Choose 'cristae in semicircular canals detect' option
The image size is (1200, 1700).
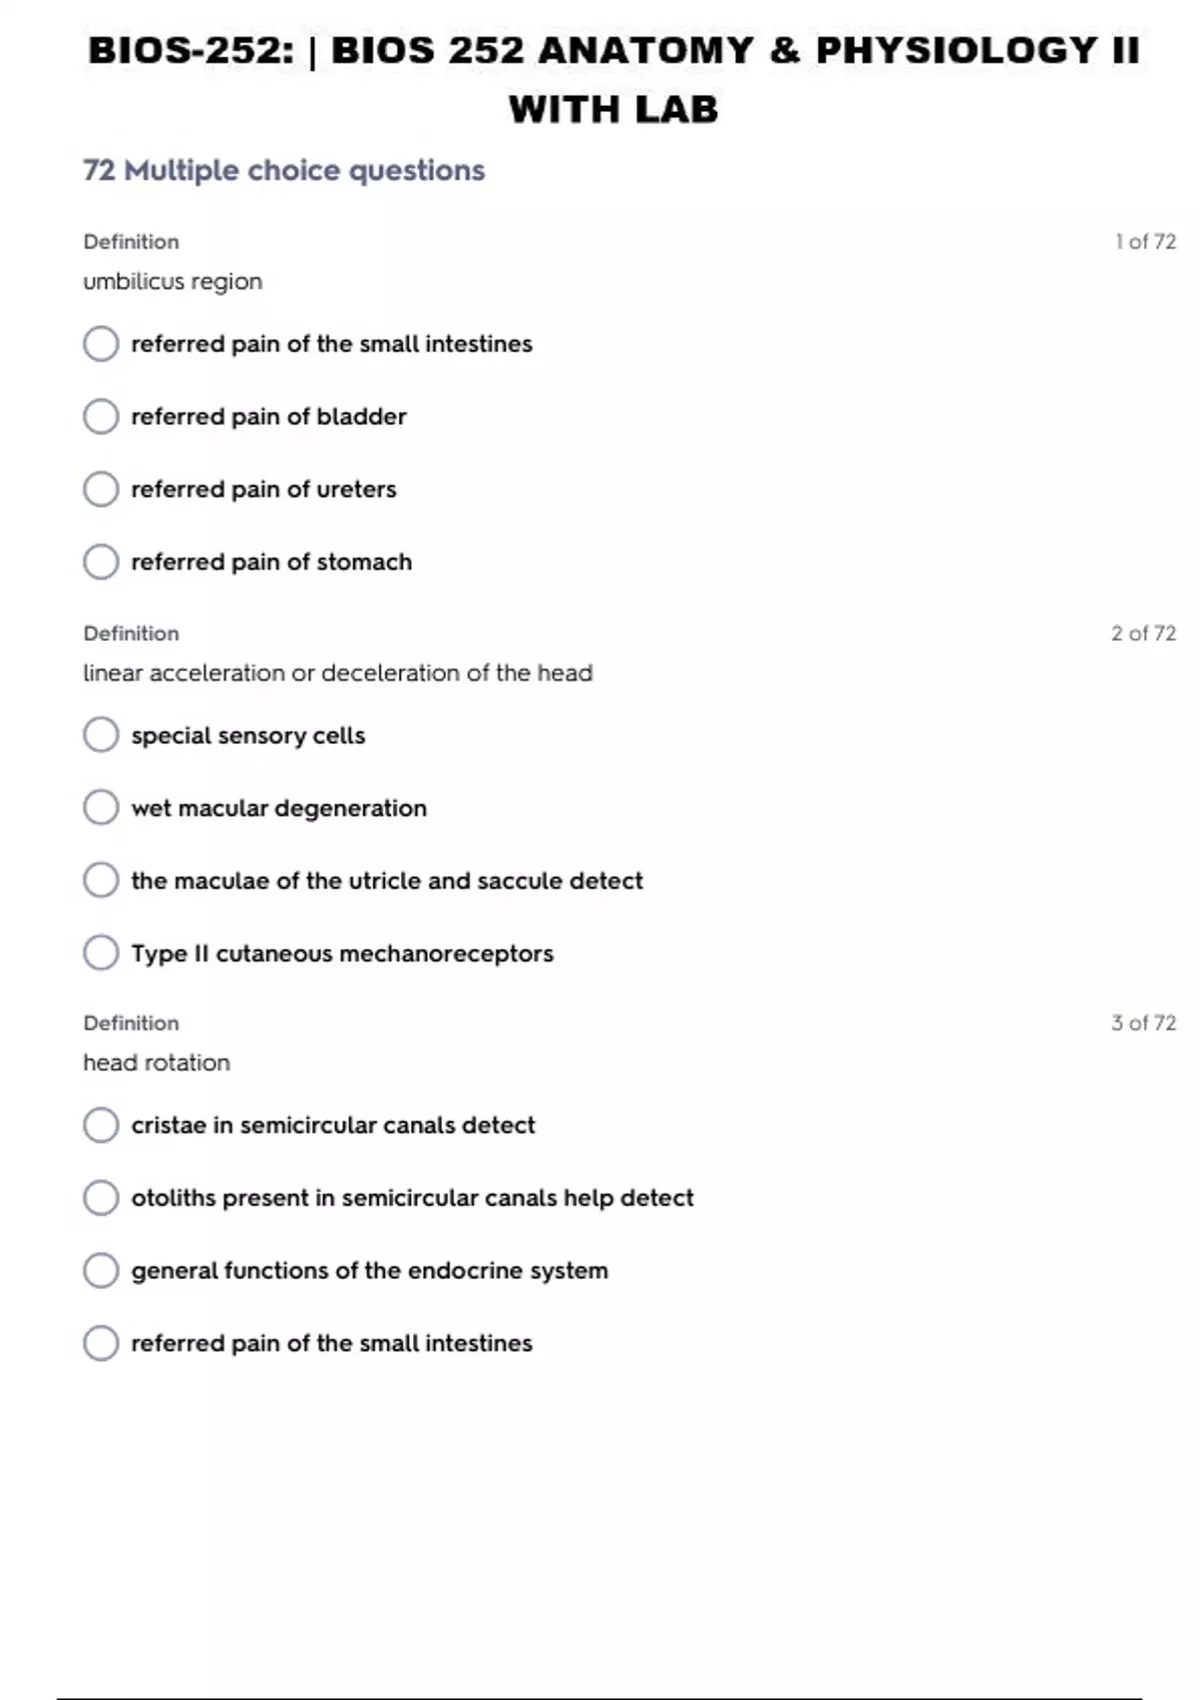click(101, 1125)
